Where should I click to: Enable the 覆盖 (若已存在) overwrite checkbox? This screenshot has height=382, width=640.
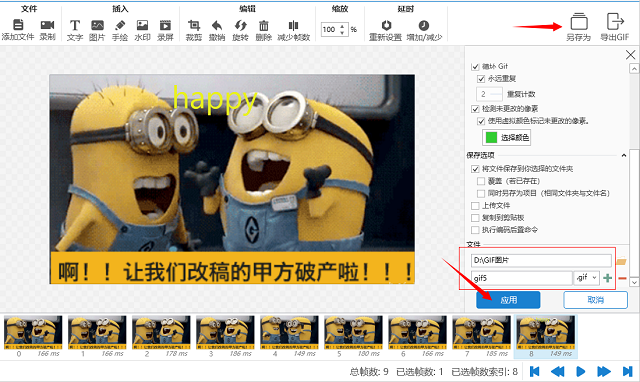[x=481, y=181]
